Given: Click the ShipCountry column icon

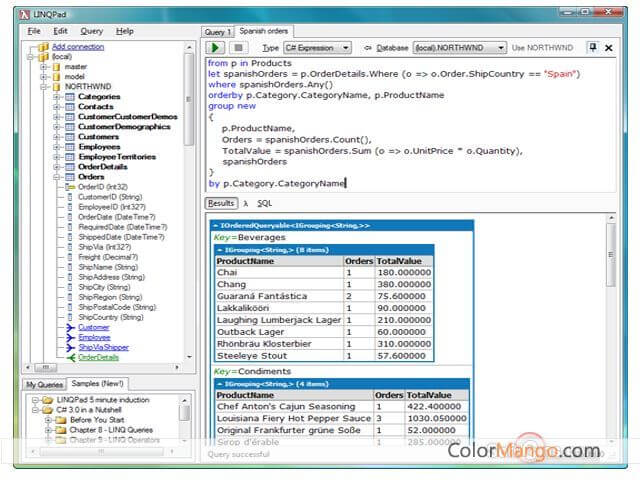Looking at the screenshot, I should (x=70, y=317).
